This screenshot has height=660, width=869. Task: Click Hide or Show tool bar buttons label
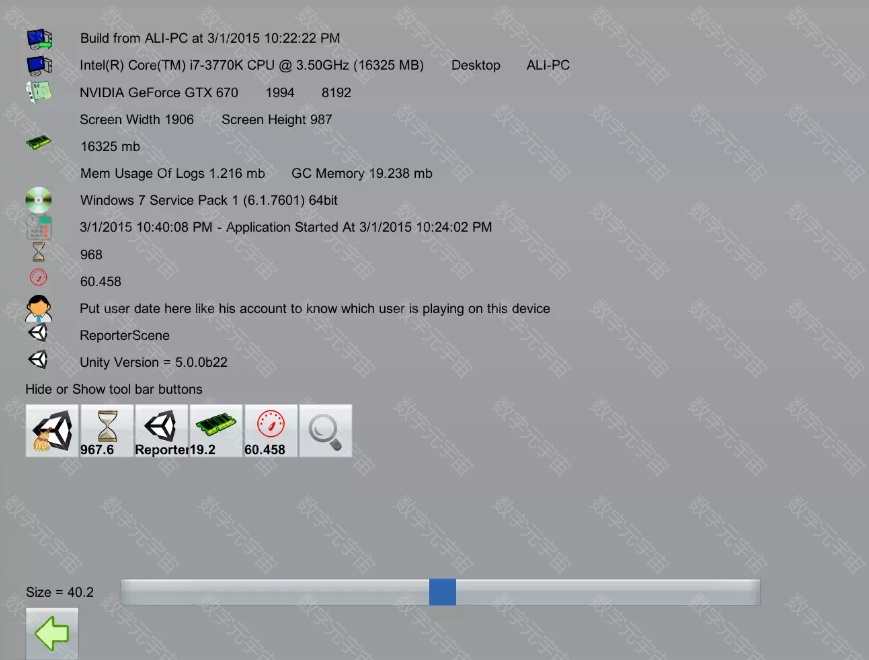pos(114,389)
